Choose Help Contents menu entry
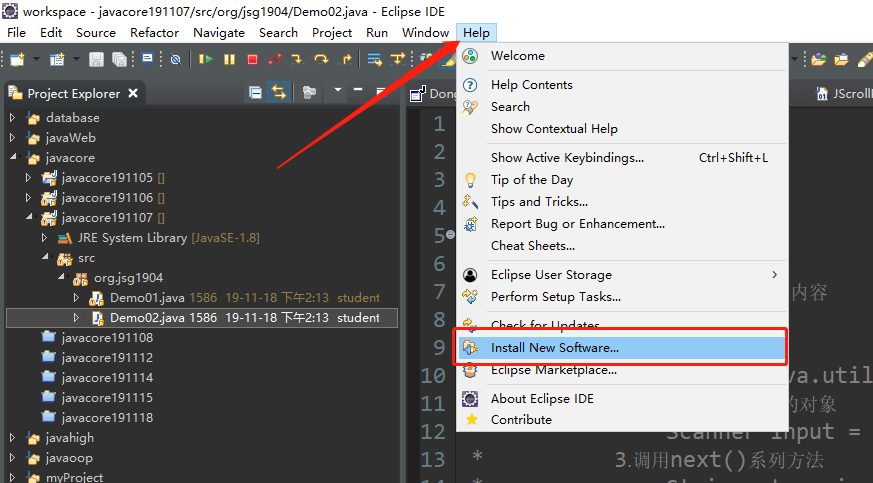This screenshot has height=483, width=873. pyautogui.click(x=621, y=85)
